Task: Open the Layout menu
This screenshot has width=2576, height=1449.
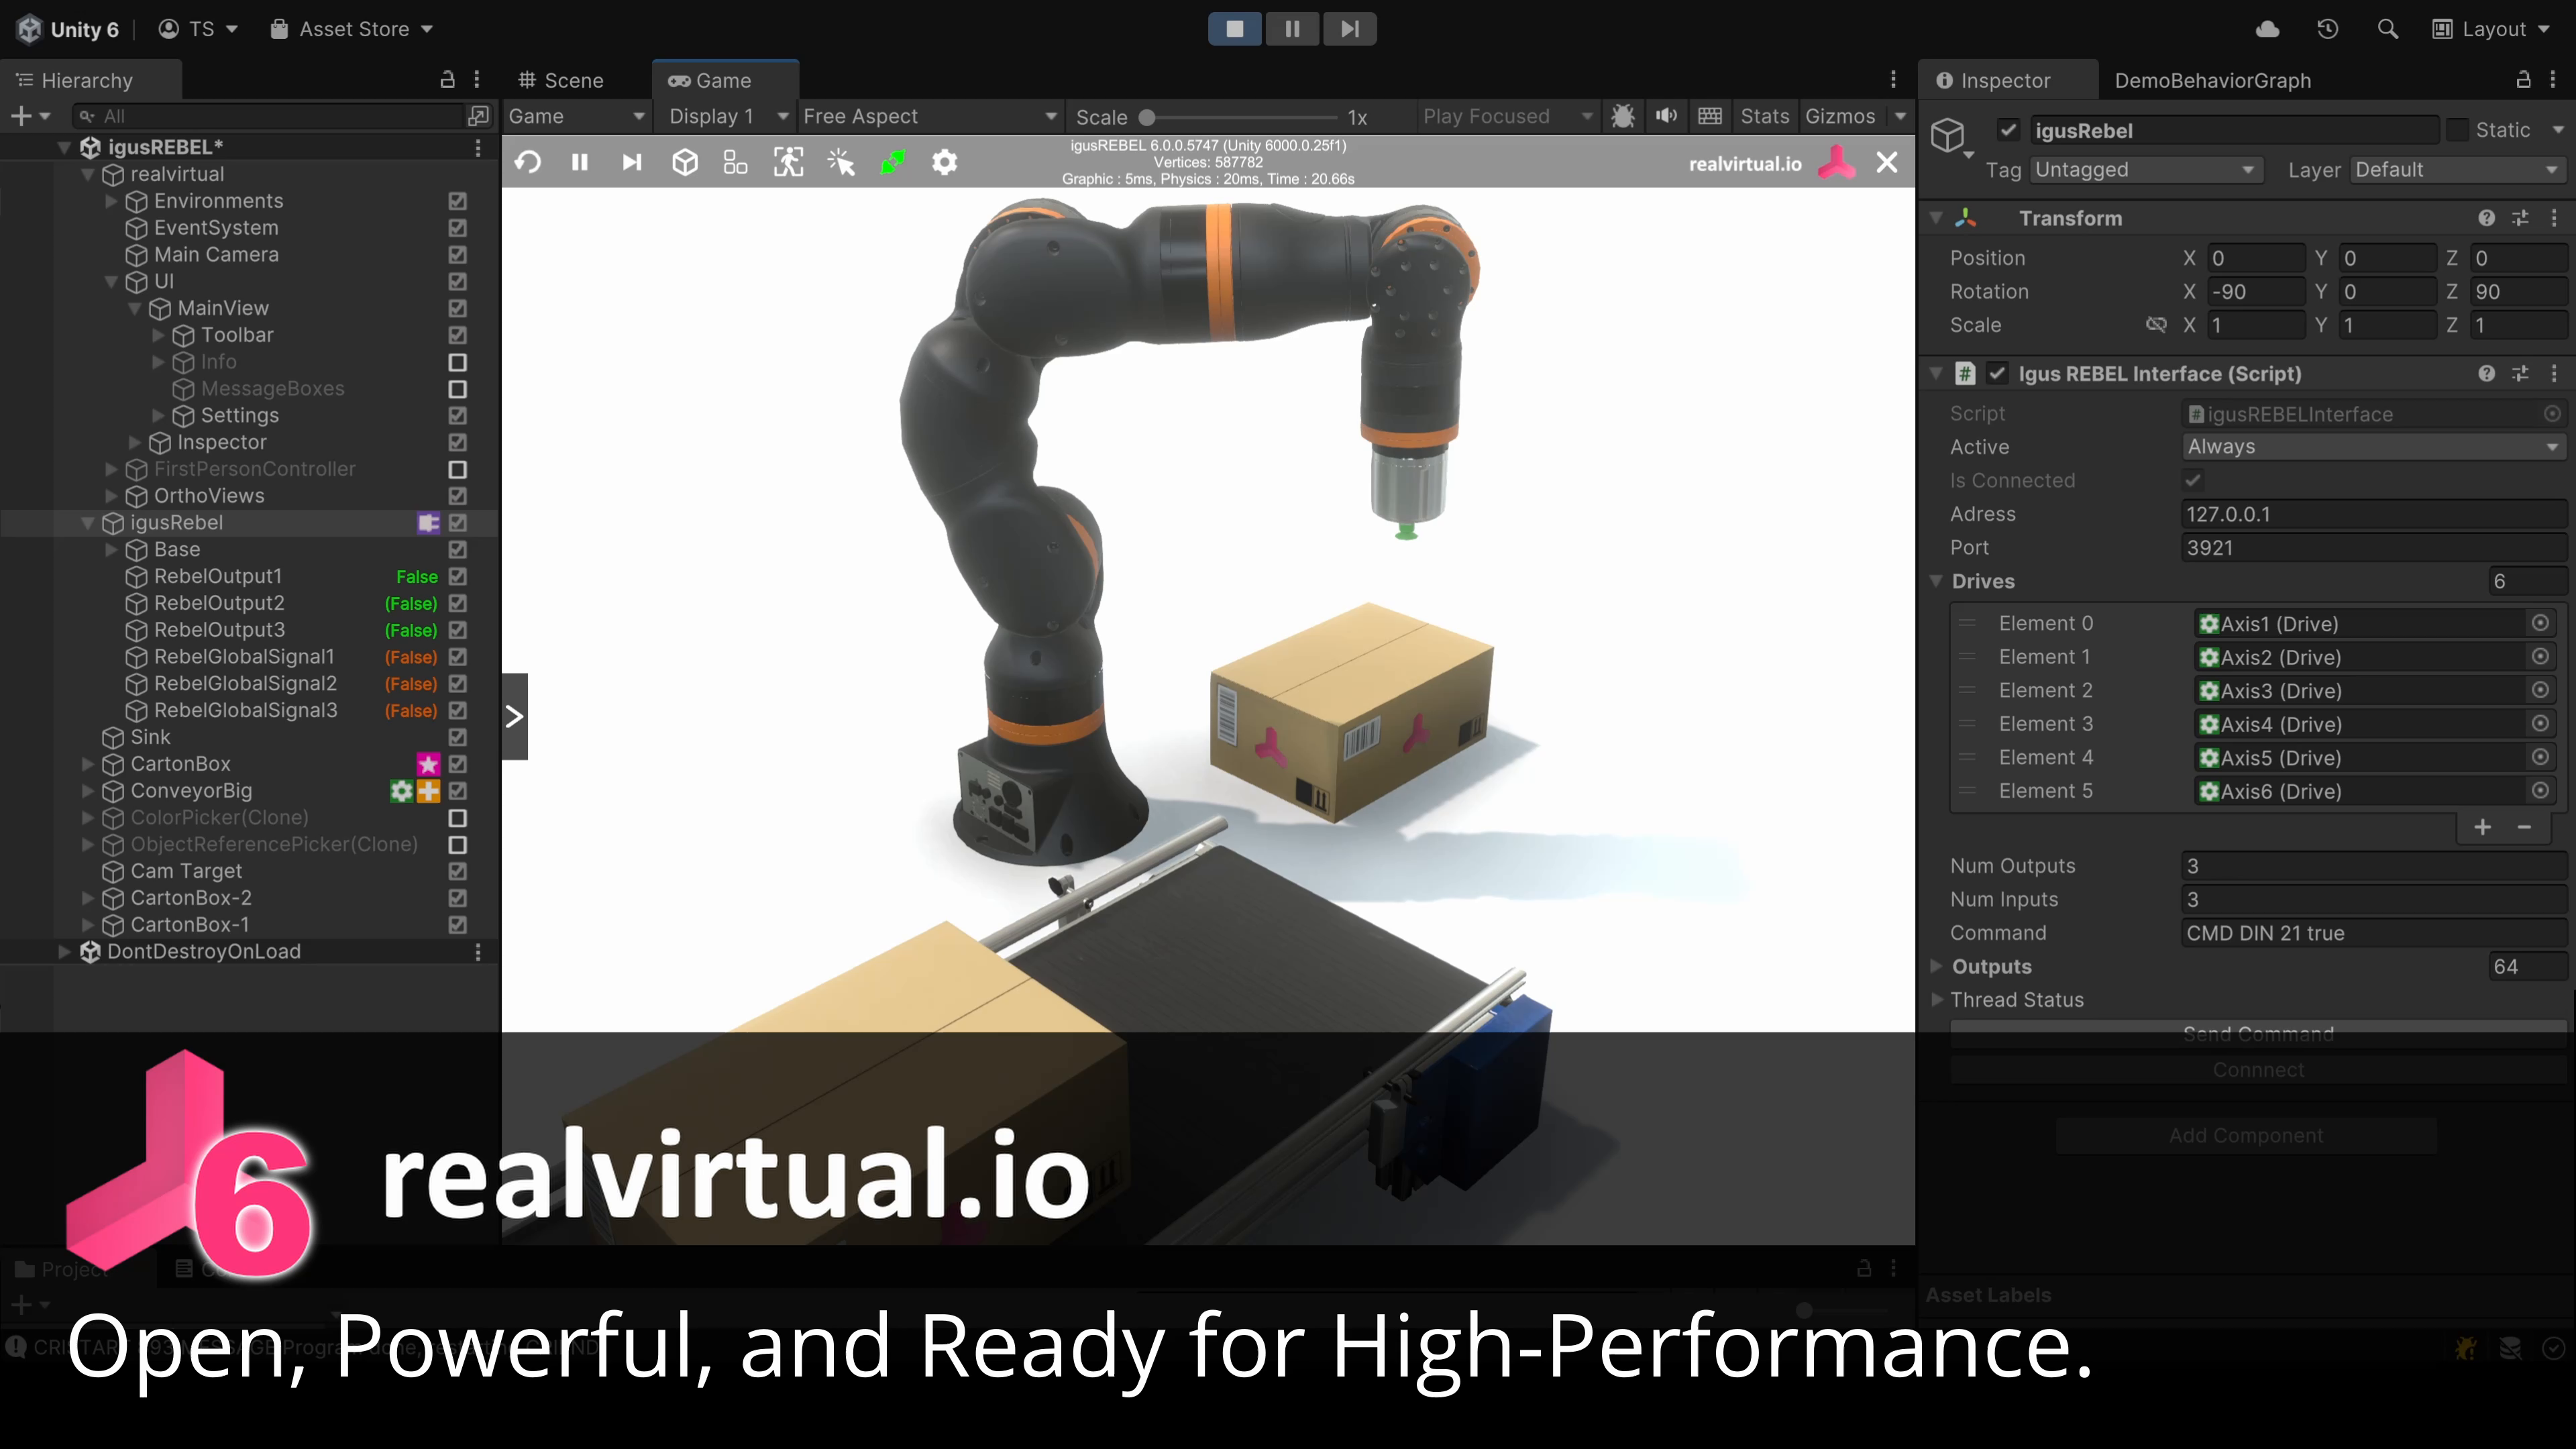Action: [x=2491, y=29]
